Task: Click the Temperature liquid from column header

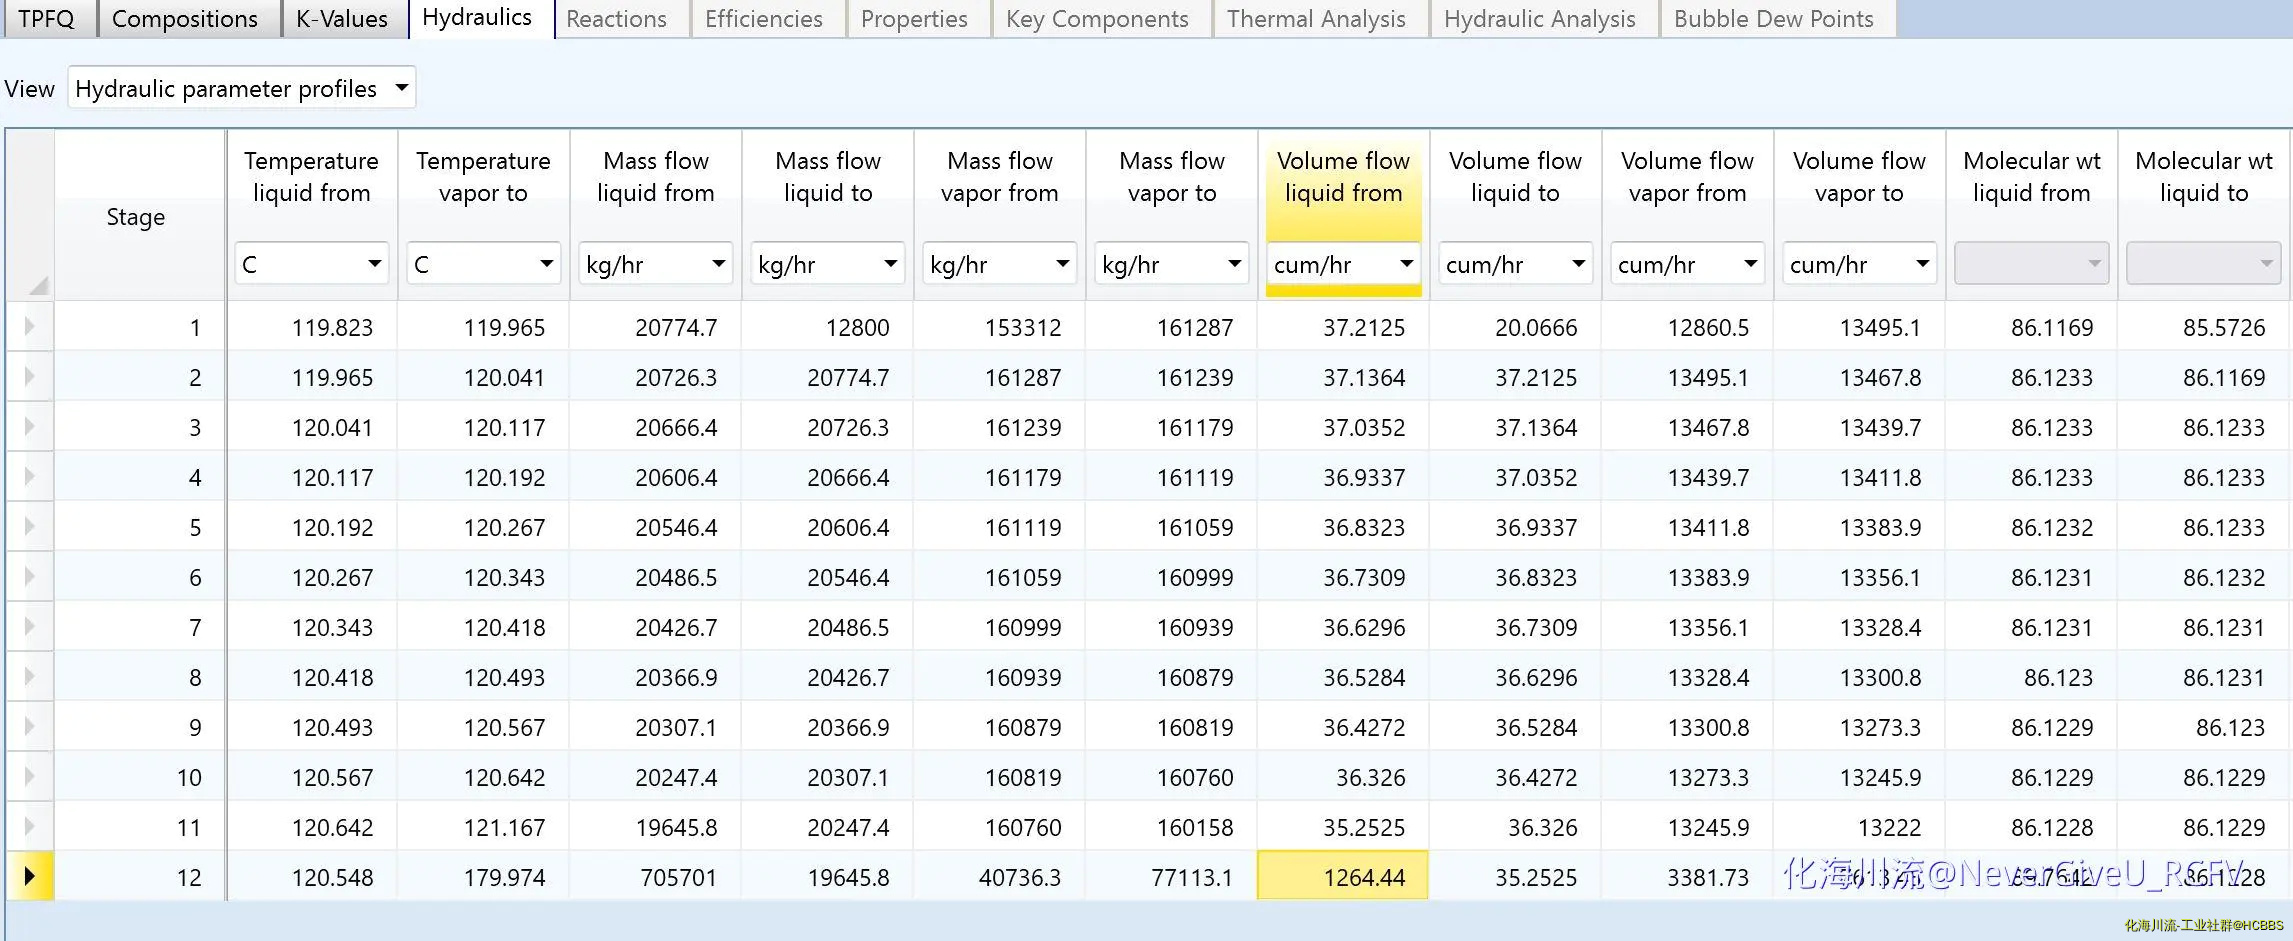Action: coord(312,177)
